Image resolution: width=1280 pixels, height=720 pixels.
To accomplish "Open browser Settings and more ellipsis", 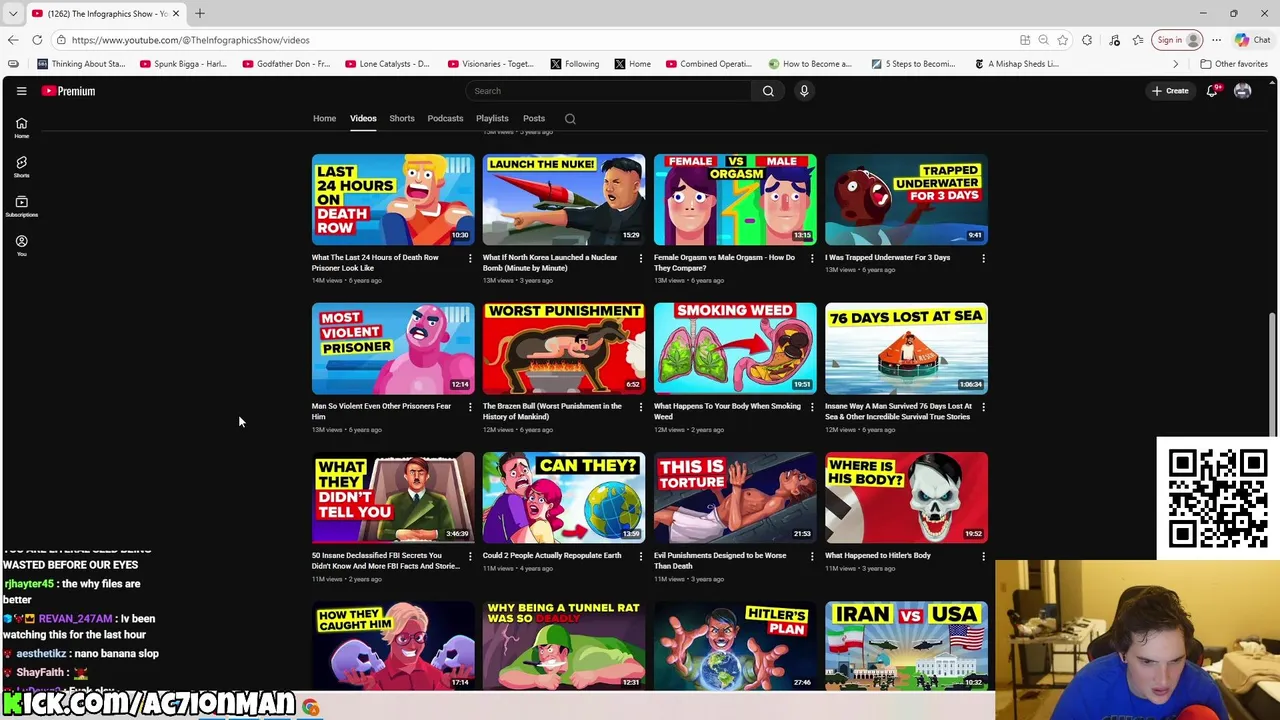I will pos(1216,40).
